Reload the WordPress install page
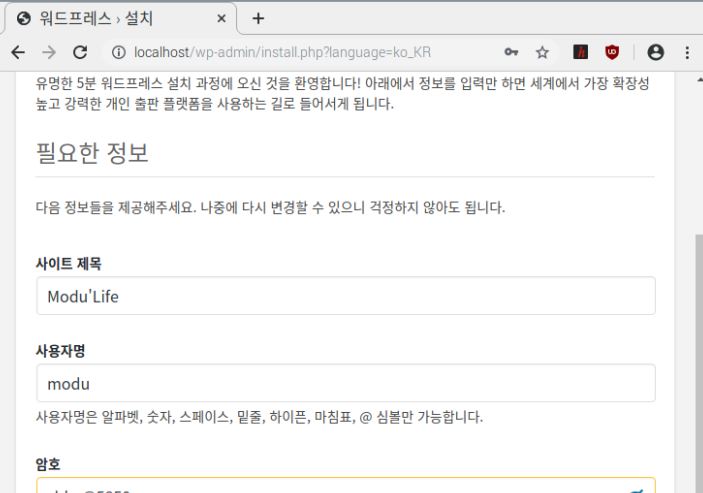 point(80,52)
